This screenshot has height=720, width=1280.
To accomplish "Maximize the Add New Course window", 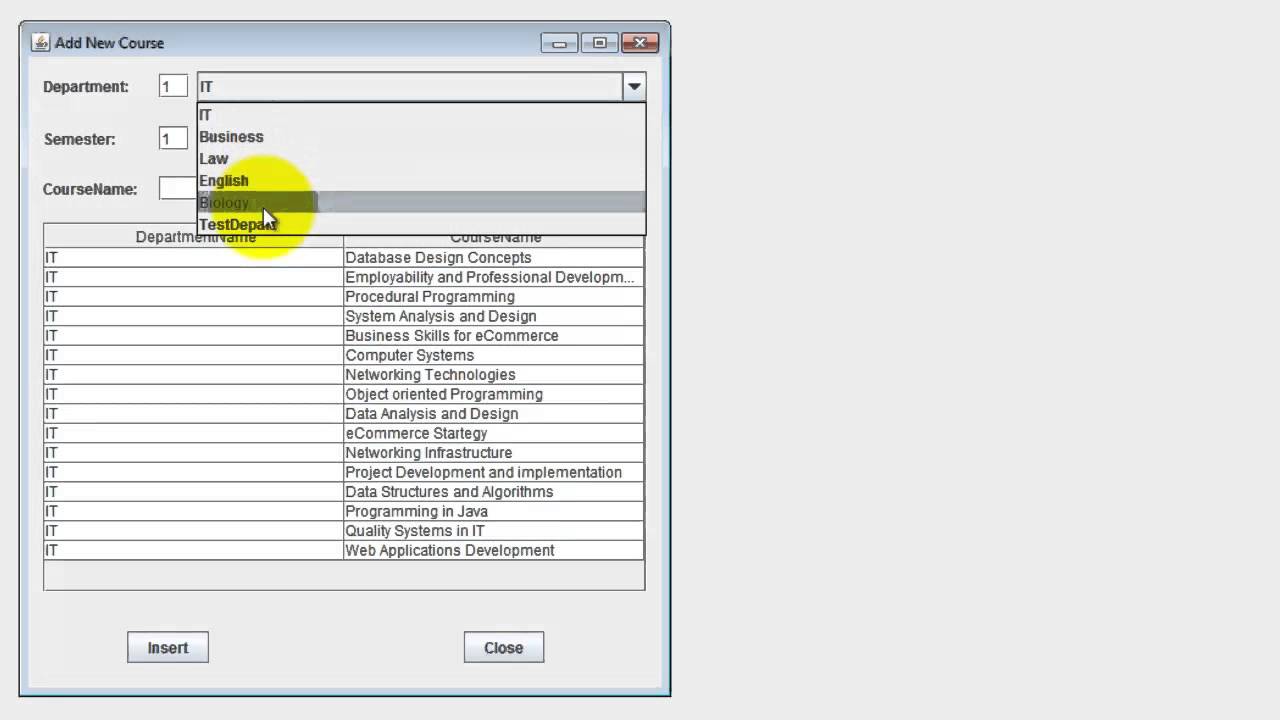I will (x=599, y=43).
